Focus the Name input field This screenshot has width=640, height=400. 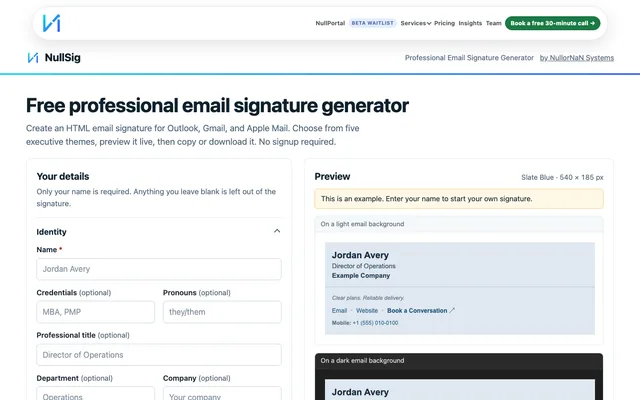click(x=159, y=269)
